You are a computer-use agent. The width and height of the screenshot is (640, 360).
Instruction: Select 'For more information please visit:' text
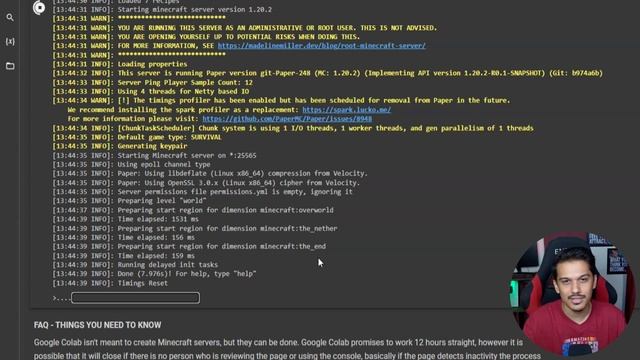click(x=133, y=119)
